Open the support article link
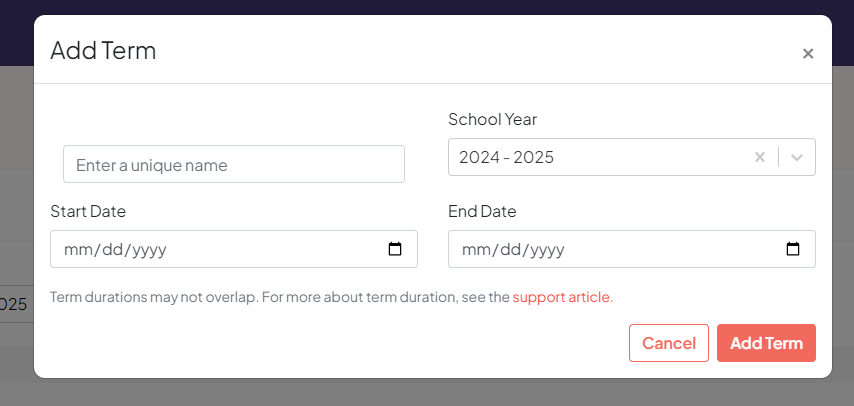 tap(563, 298)
